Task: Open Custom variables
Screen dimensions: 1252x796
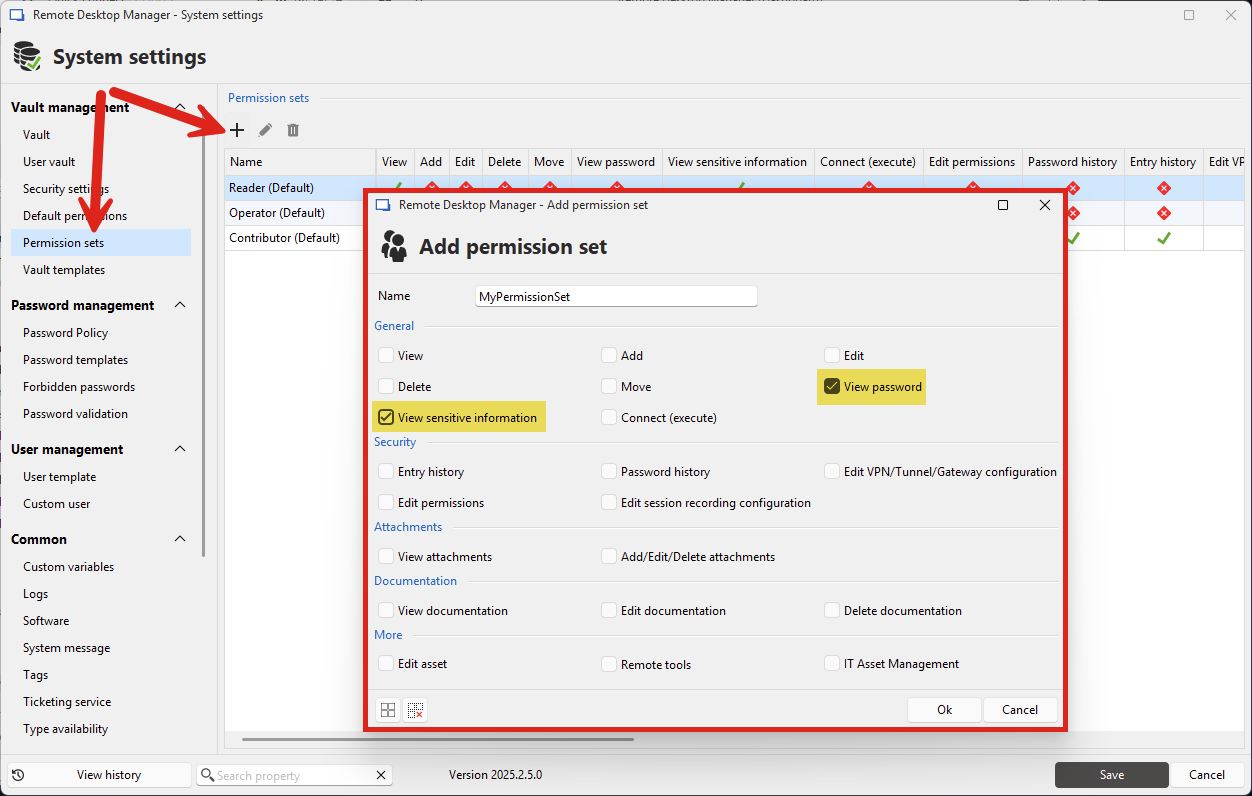Action: pos(69,567)
